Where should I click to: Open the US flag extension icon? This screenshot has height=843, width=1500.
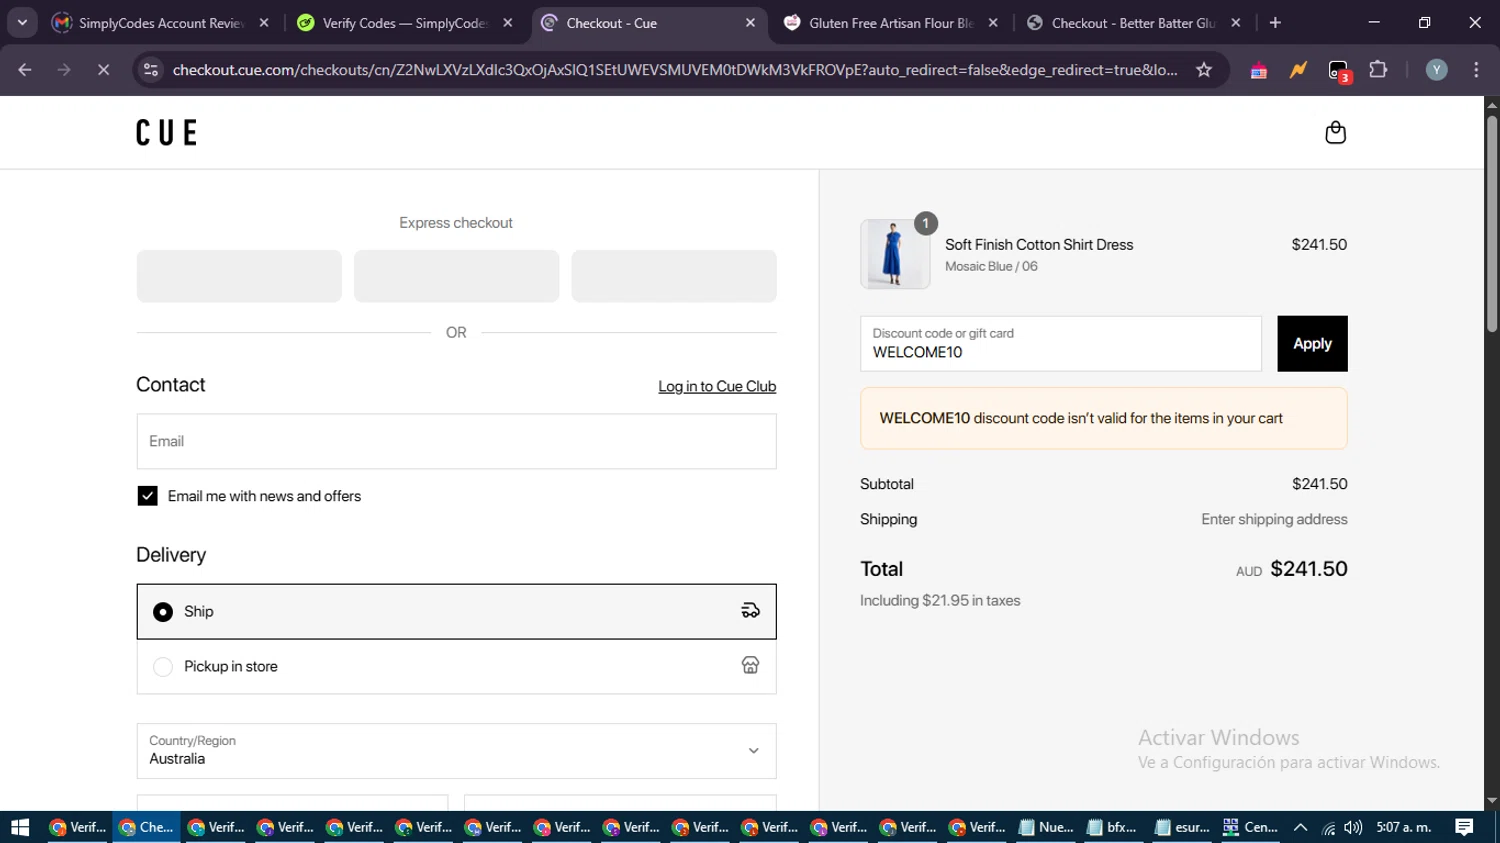click(x=1258, y=70)
